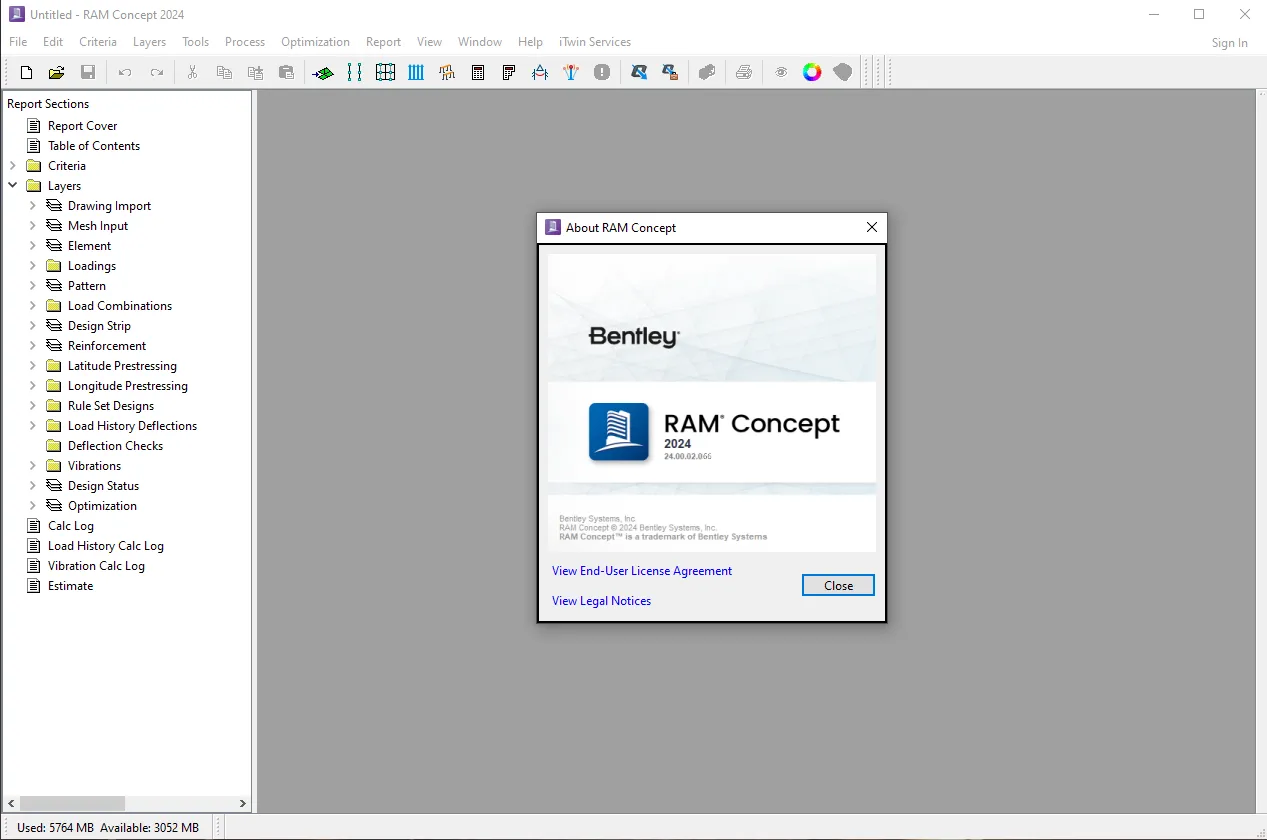The height and width of the screenshot is (840, 1267).
Task: Click the Close button in About dialog
Action: click(x=838, y=586)
